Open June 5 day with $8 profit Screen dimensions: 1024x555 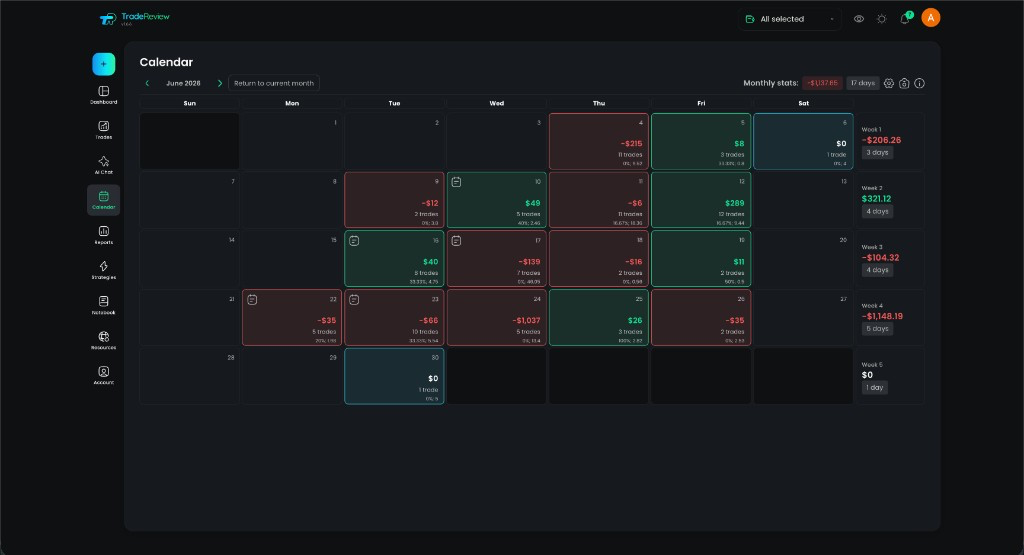[x=701, y=141]
